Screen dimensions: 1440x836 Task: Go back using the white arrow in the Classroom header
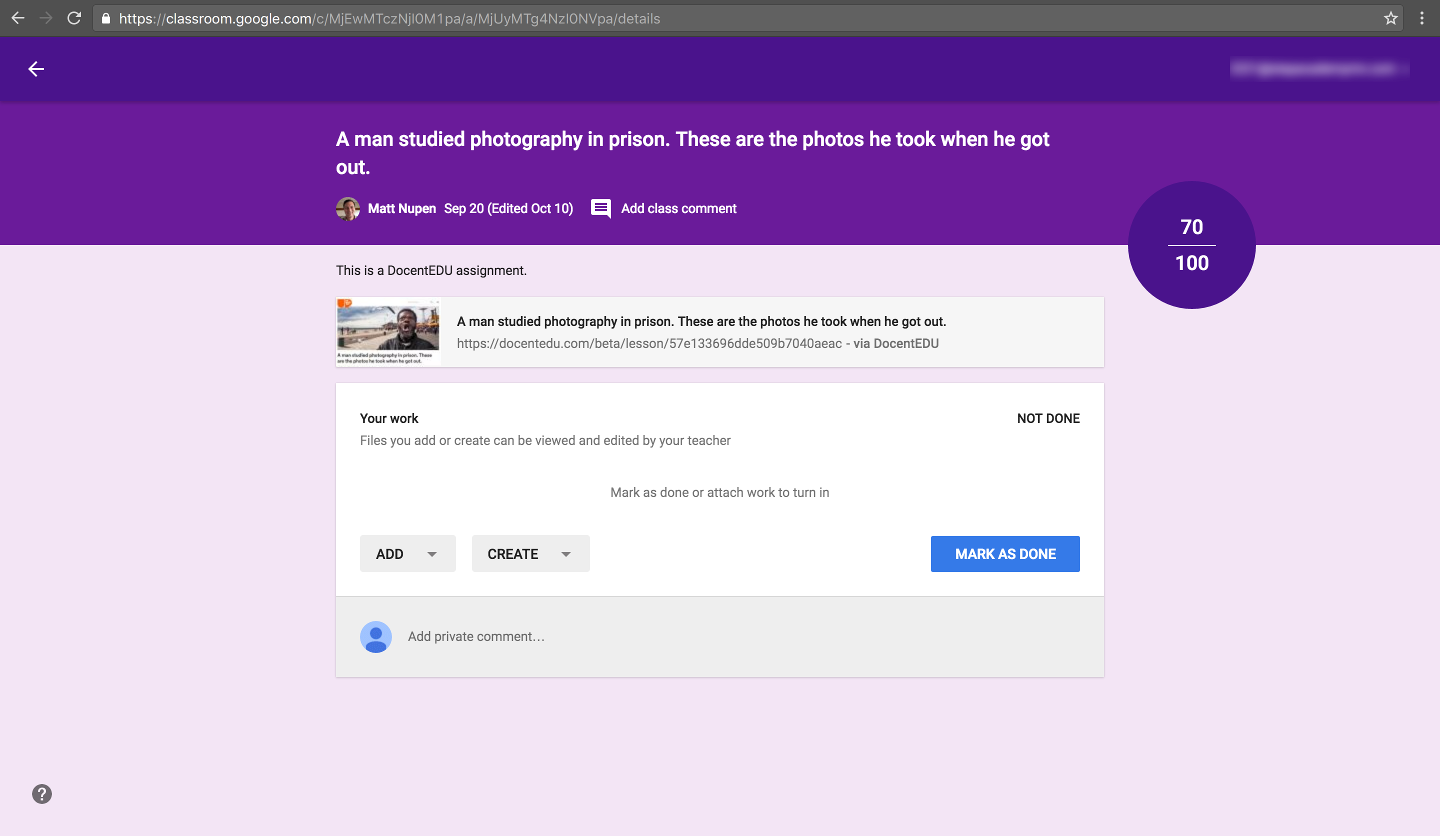point(36,69)
